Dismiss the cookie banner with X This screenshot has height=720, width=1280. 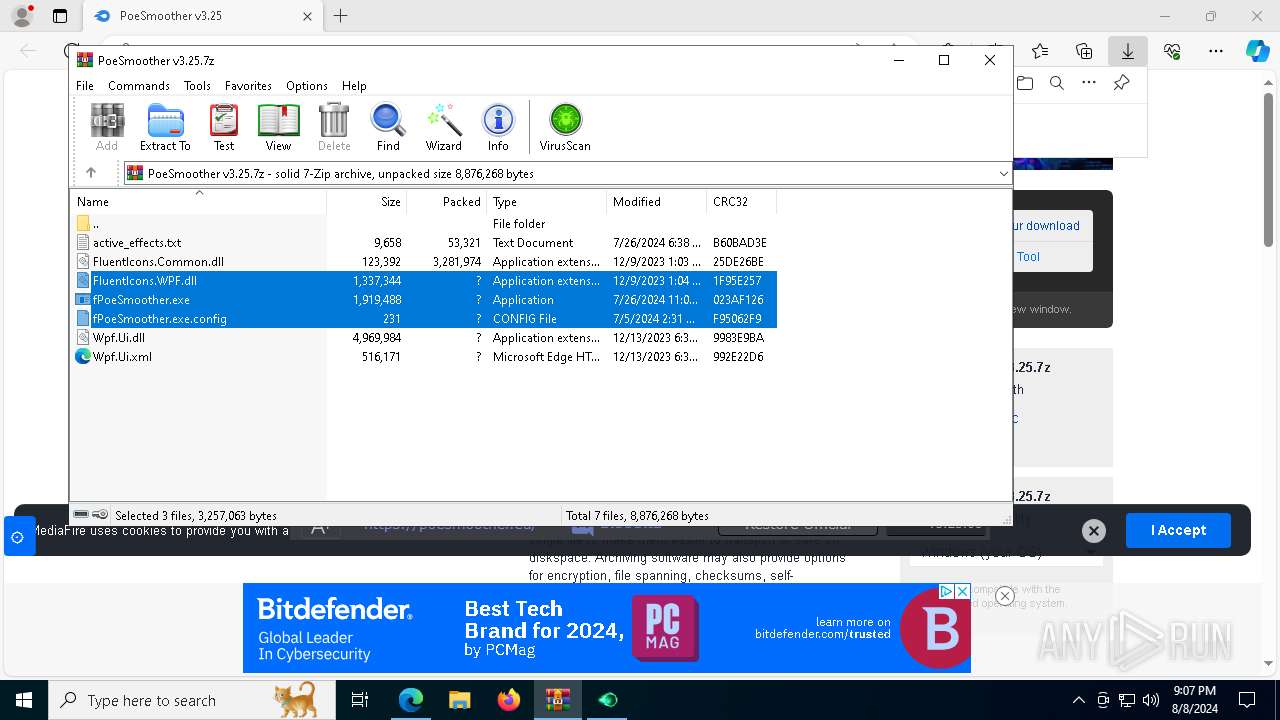click(x=1094, y=531)
